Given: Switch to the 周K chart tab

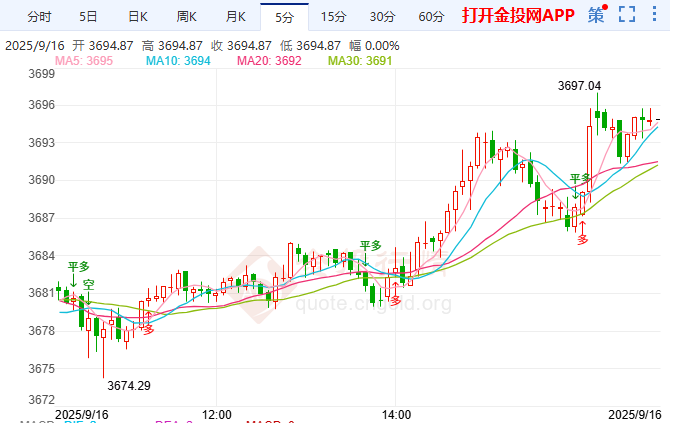Looking at the screenshot, I should (x=186, y=17).
